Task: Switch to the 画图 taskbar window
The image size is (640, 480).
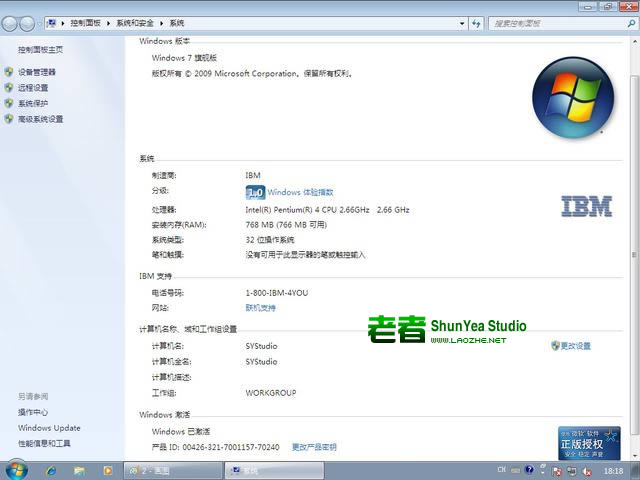Action: (x=173, y=471)
